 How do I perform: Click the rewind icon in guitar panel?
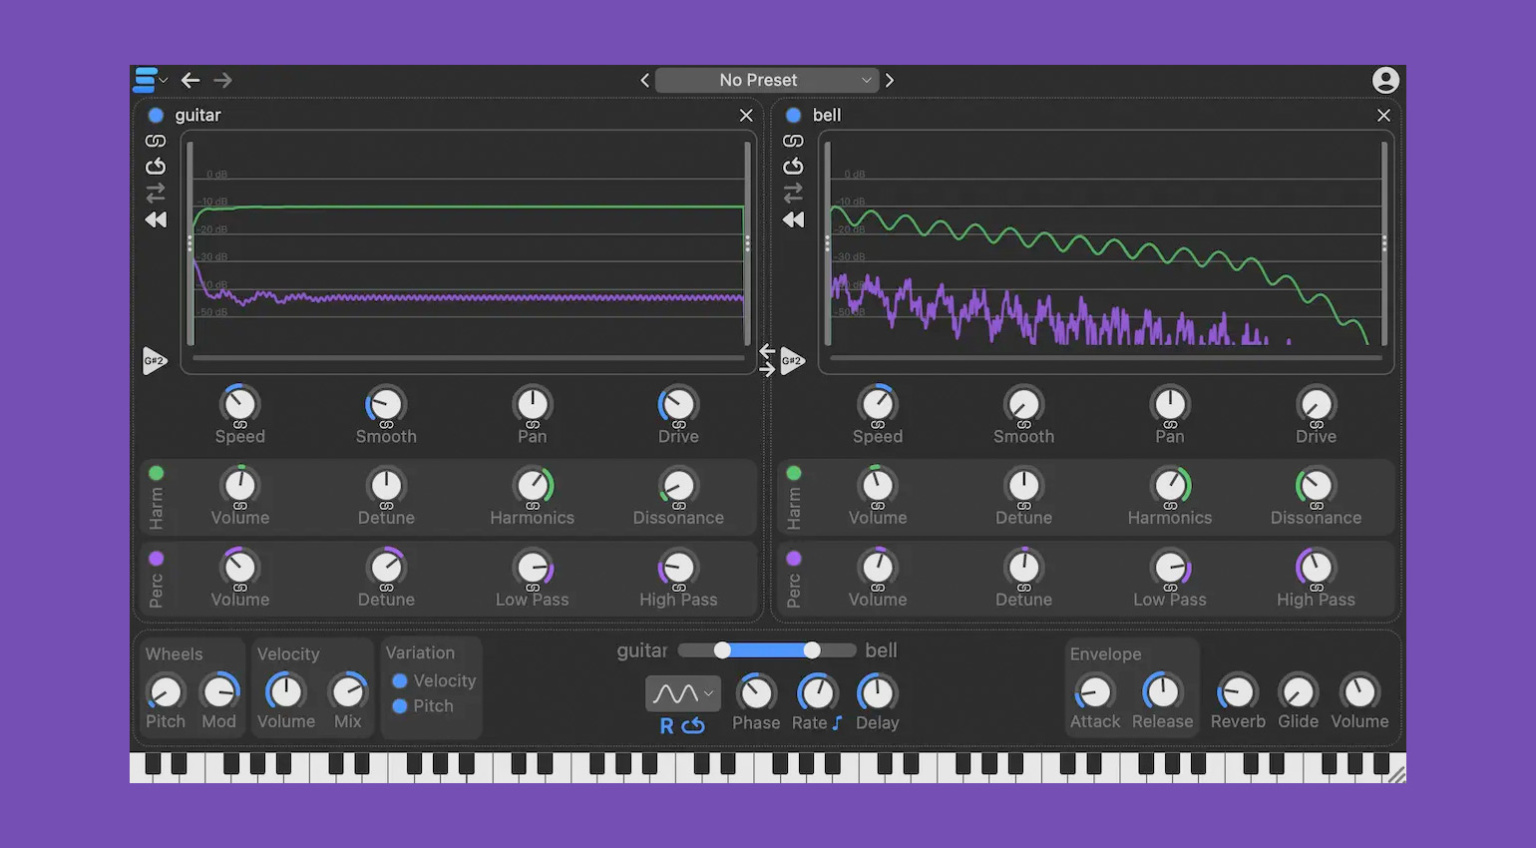(x=155, y=220)
